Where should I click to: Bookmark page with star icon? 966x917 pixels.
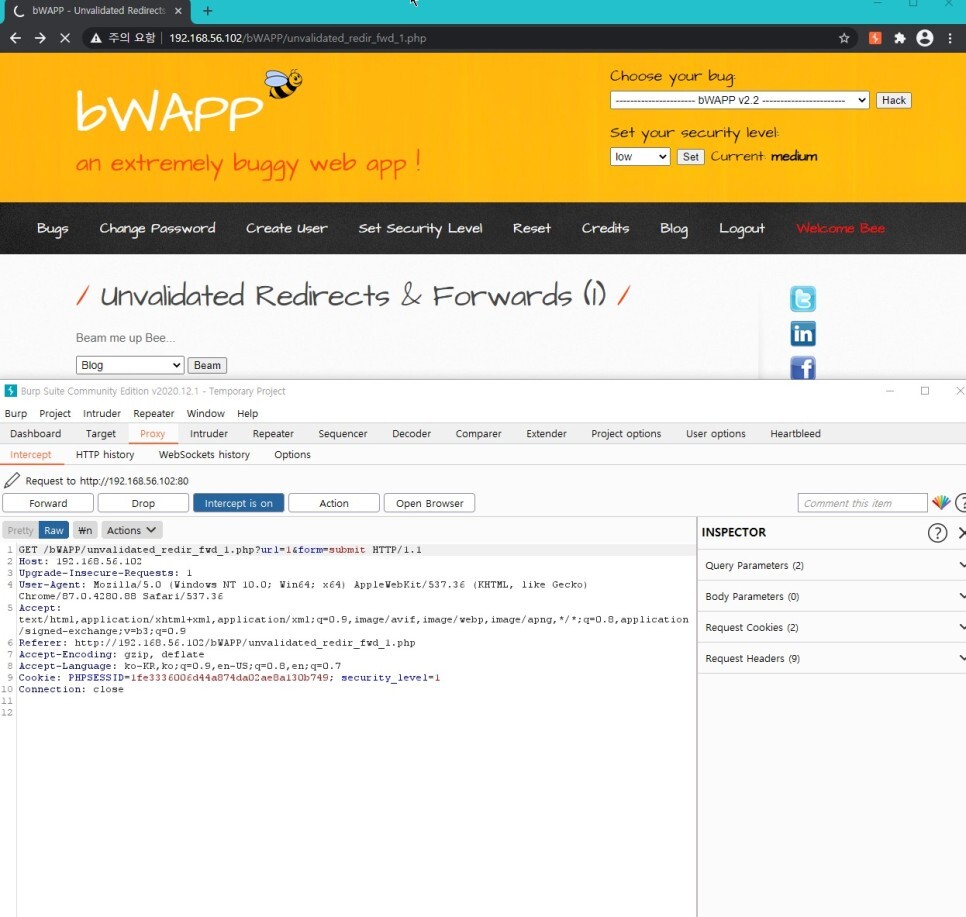(844, 38)
